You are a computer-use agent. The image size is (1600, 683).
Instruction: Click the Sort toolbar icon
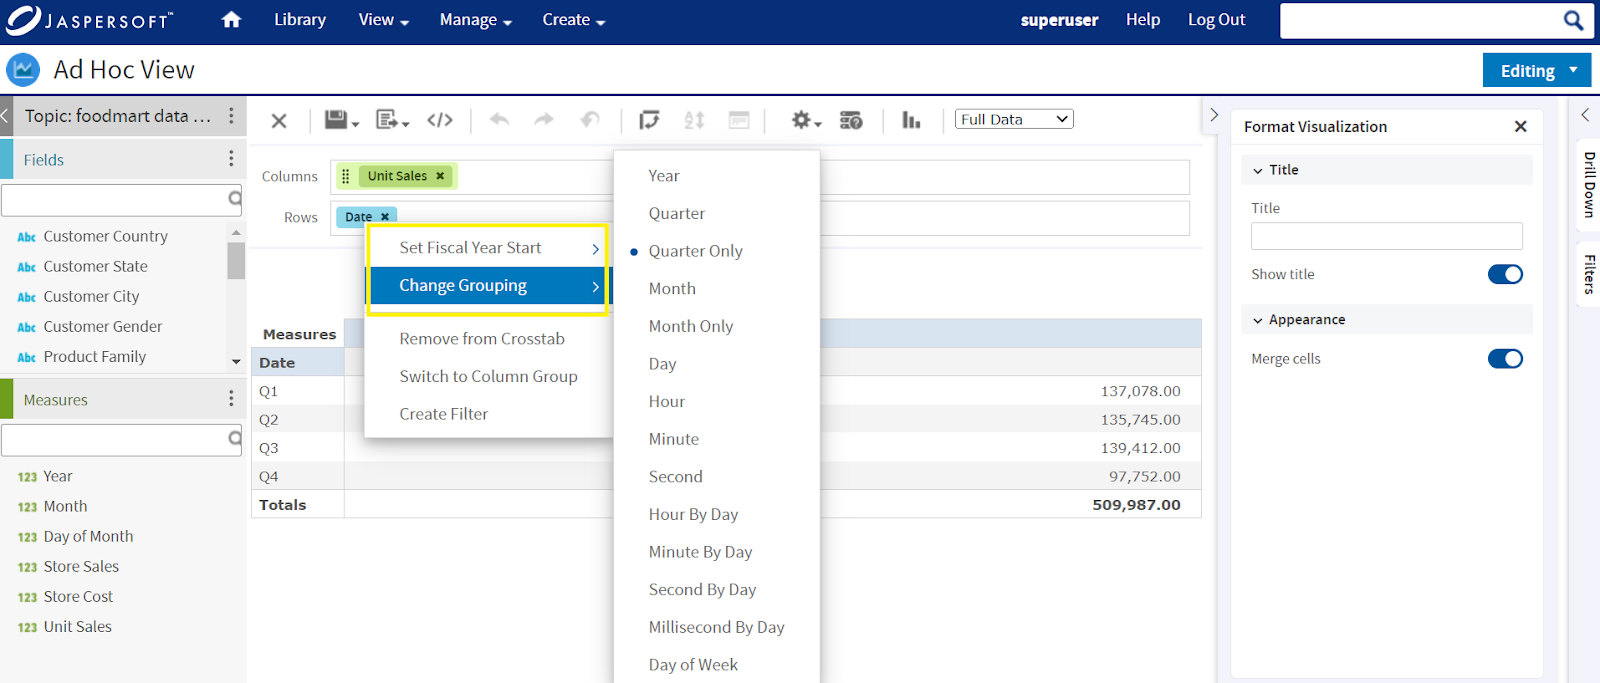coord(694,120)
